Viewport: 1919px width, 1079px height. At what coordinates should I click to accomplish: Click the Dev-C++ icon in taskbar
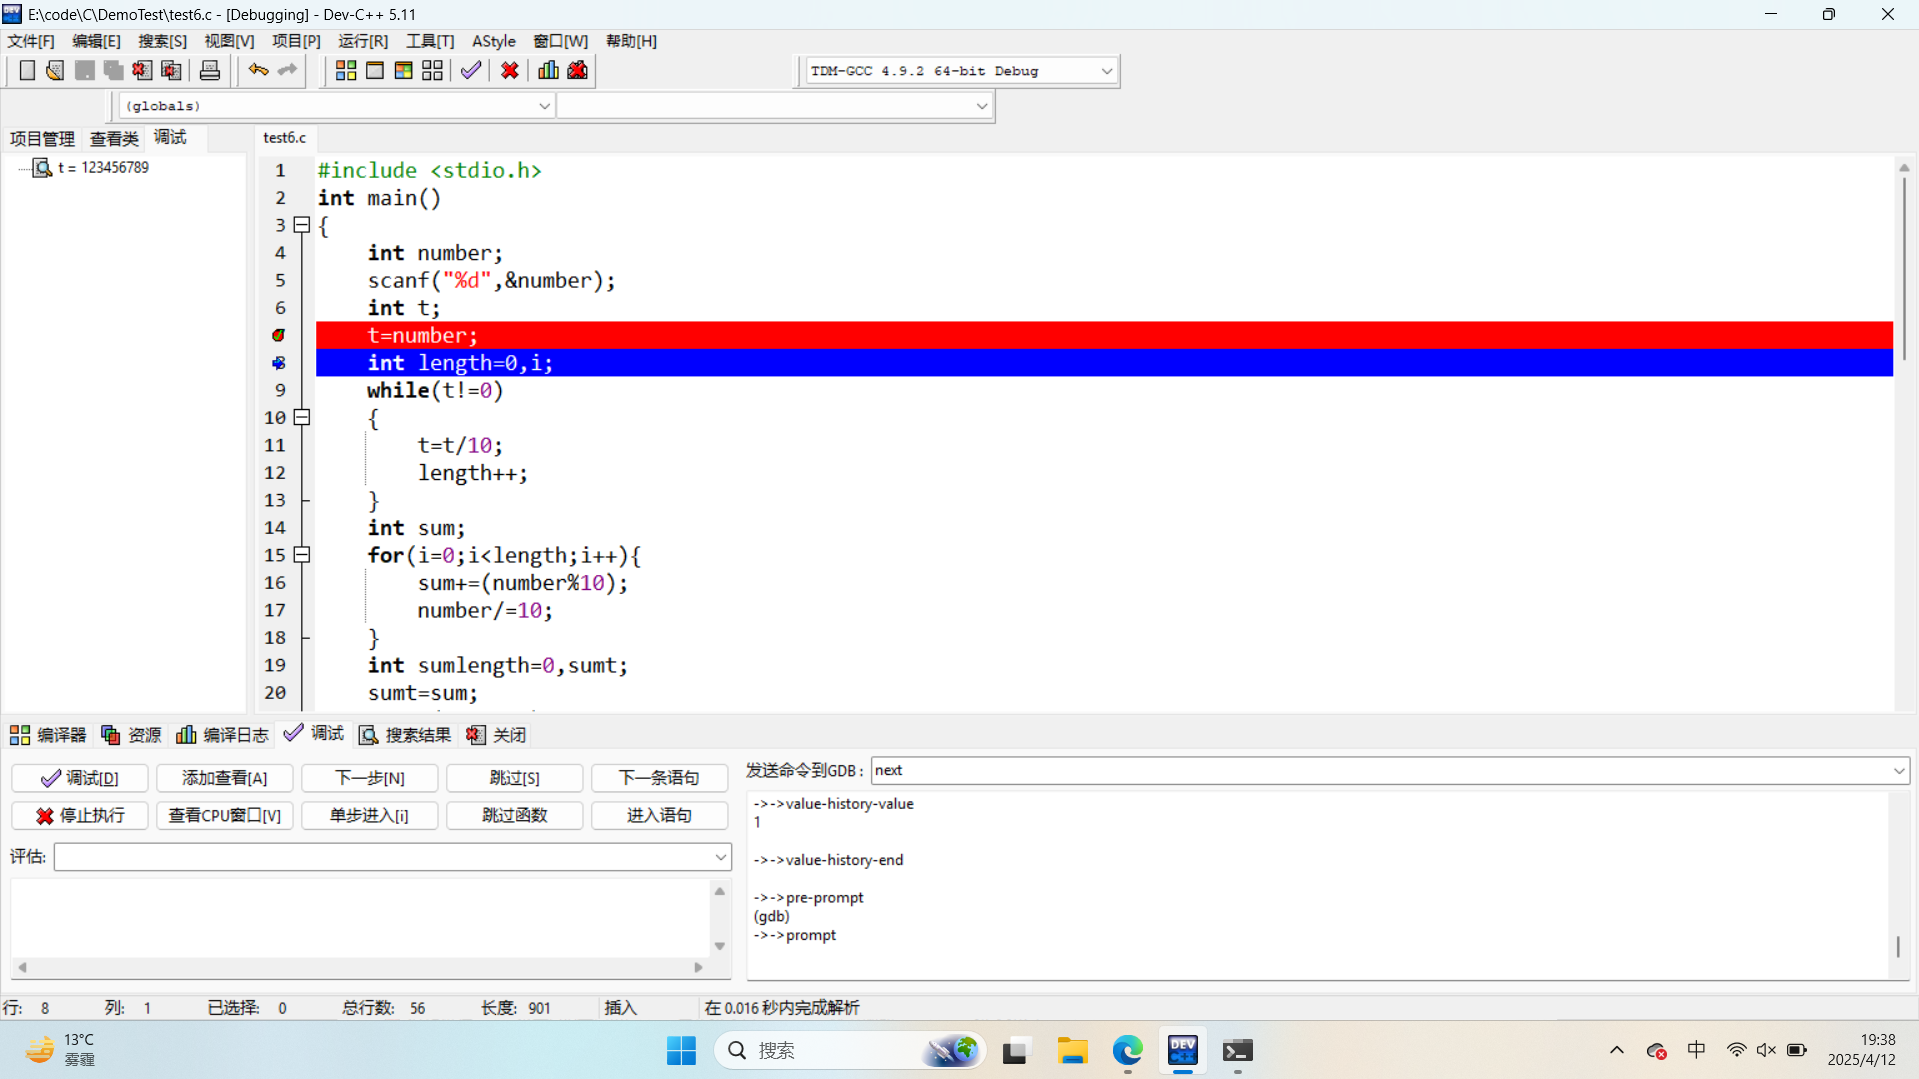click(1183, 1051)
